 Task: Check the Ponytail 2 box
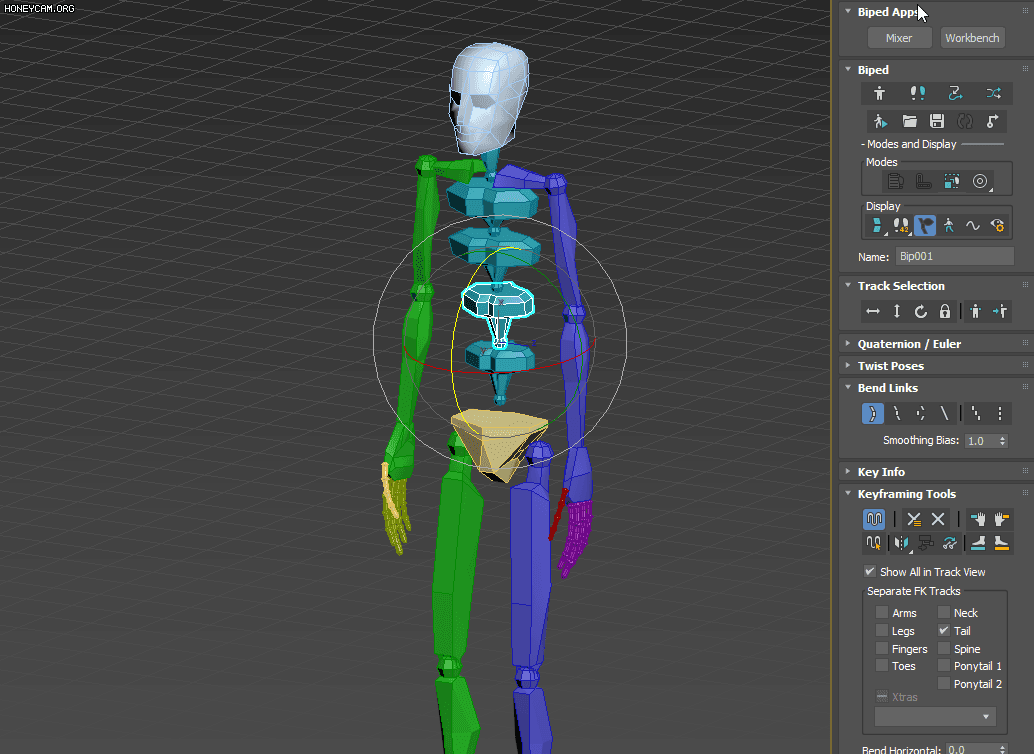[x=944, y=683]
